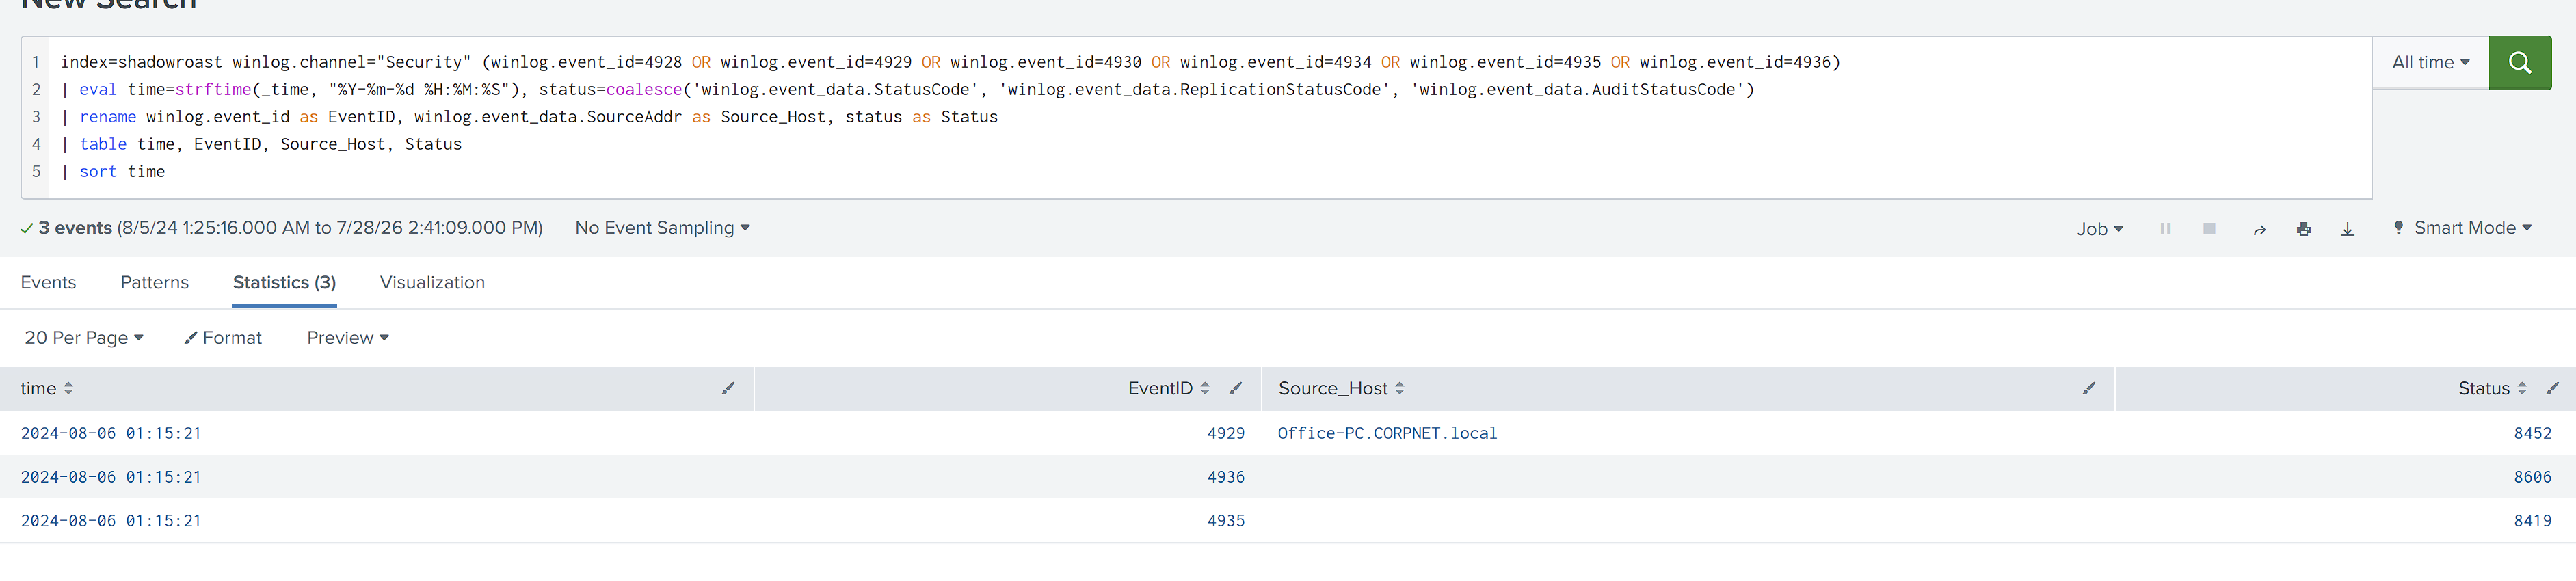The height and width of the screenshot is (581, 2576).
Task: Open the Preview dropdown
Action: tap(348, 338)
